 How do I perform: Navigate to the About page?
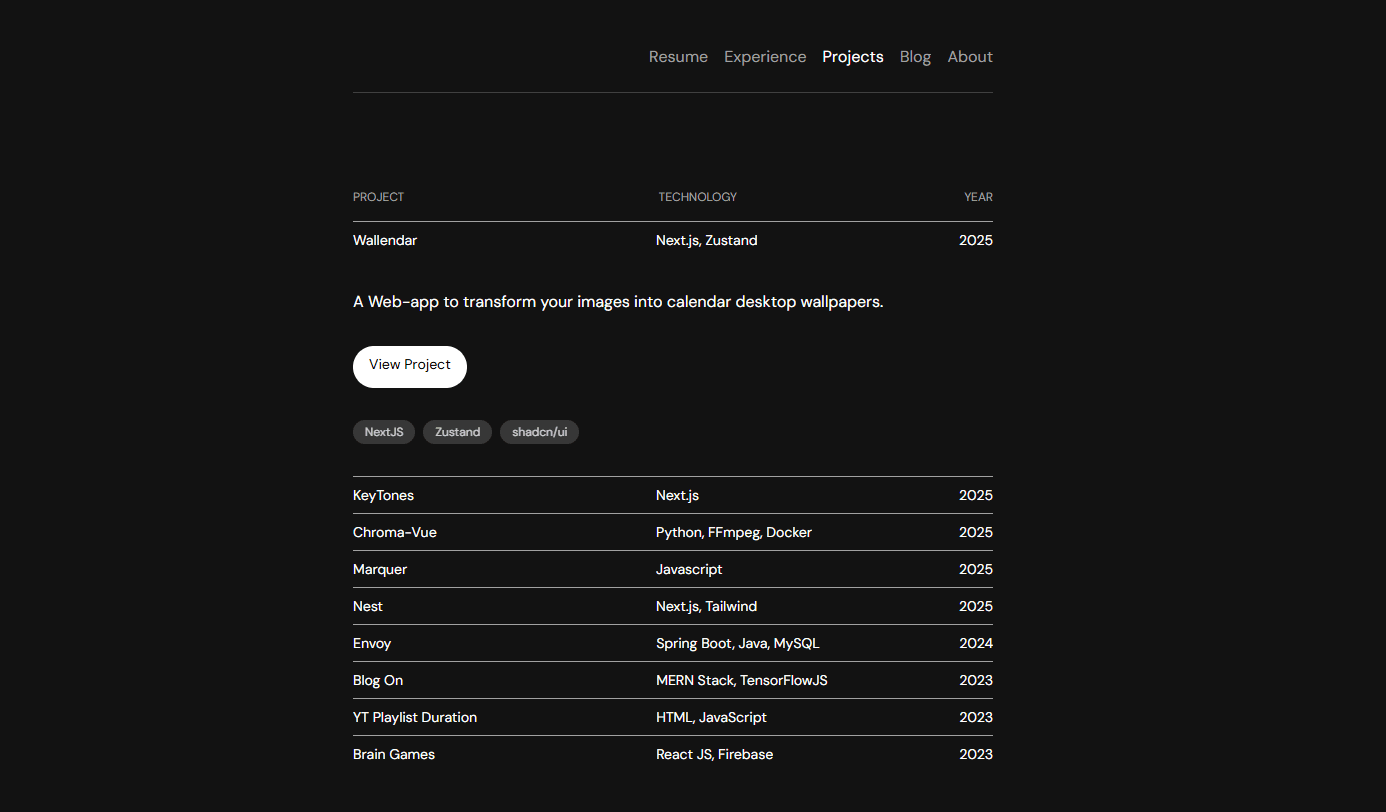click(x=969, y=57)
